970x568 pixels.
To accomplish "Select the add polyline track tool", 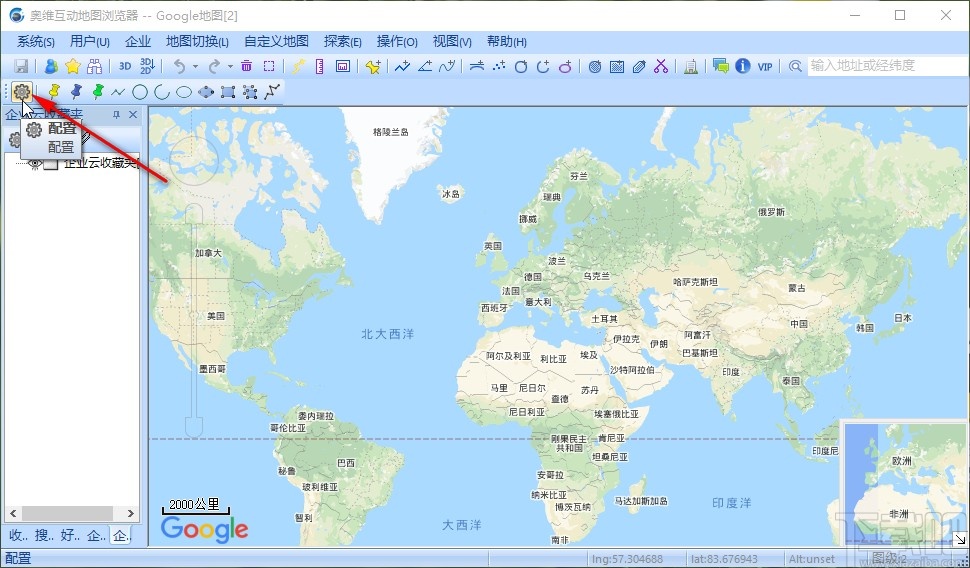I will (403, 66).
